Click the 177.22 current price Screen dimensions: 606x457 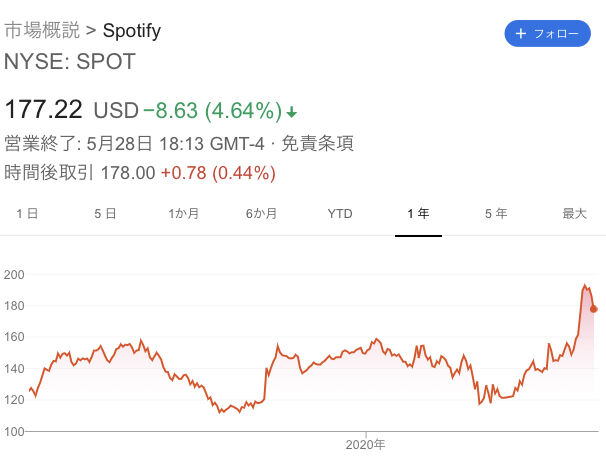[45, 108]
